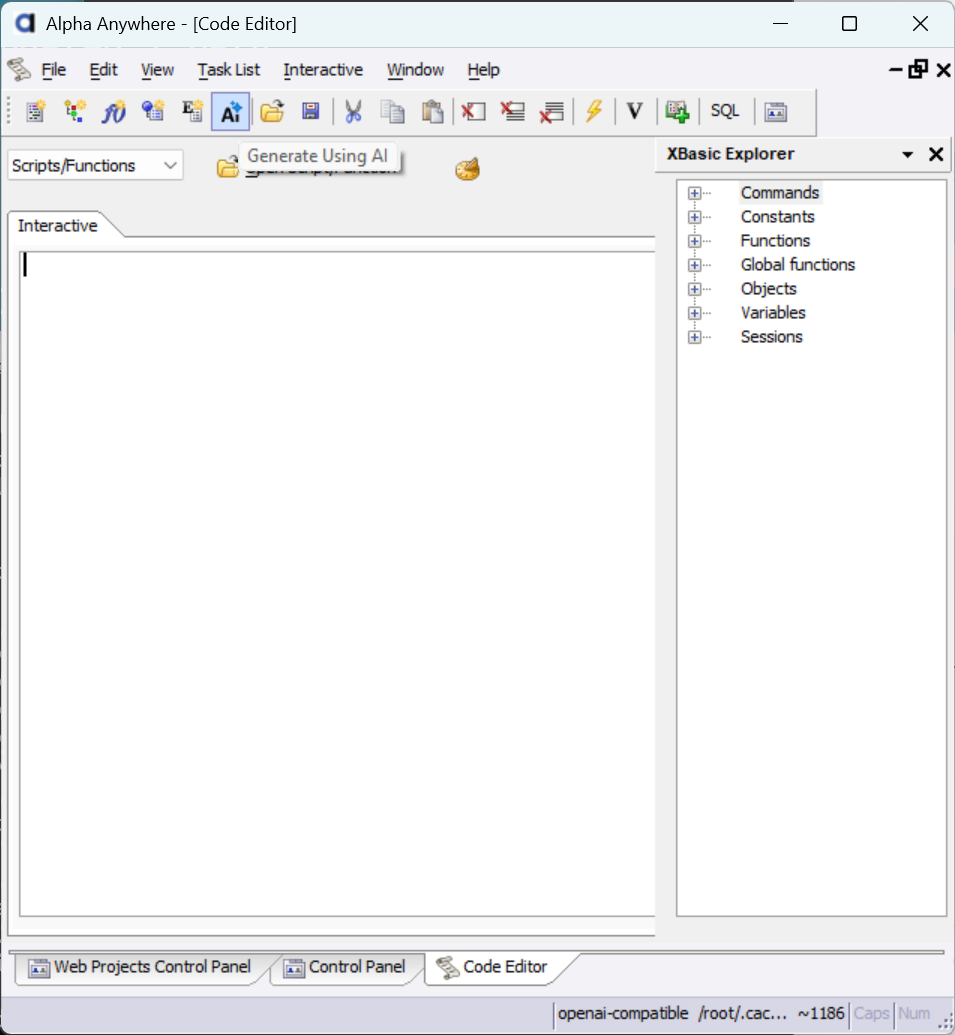Image resolution: width=955 pixels, height=1035 pixels.
Task: Open the Help menu
Action: tap(483, 70)
